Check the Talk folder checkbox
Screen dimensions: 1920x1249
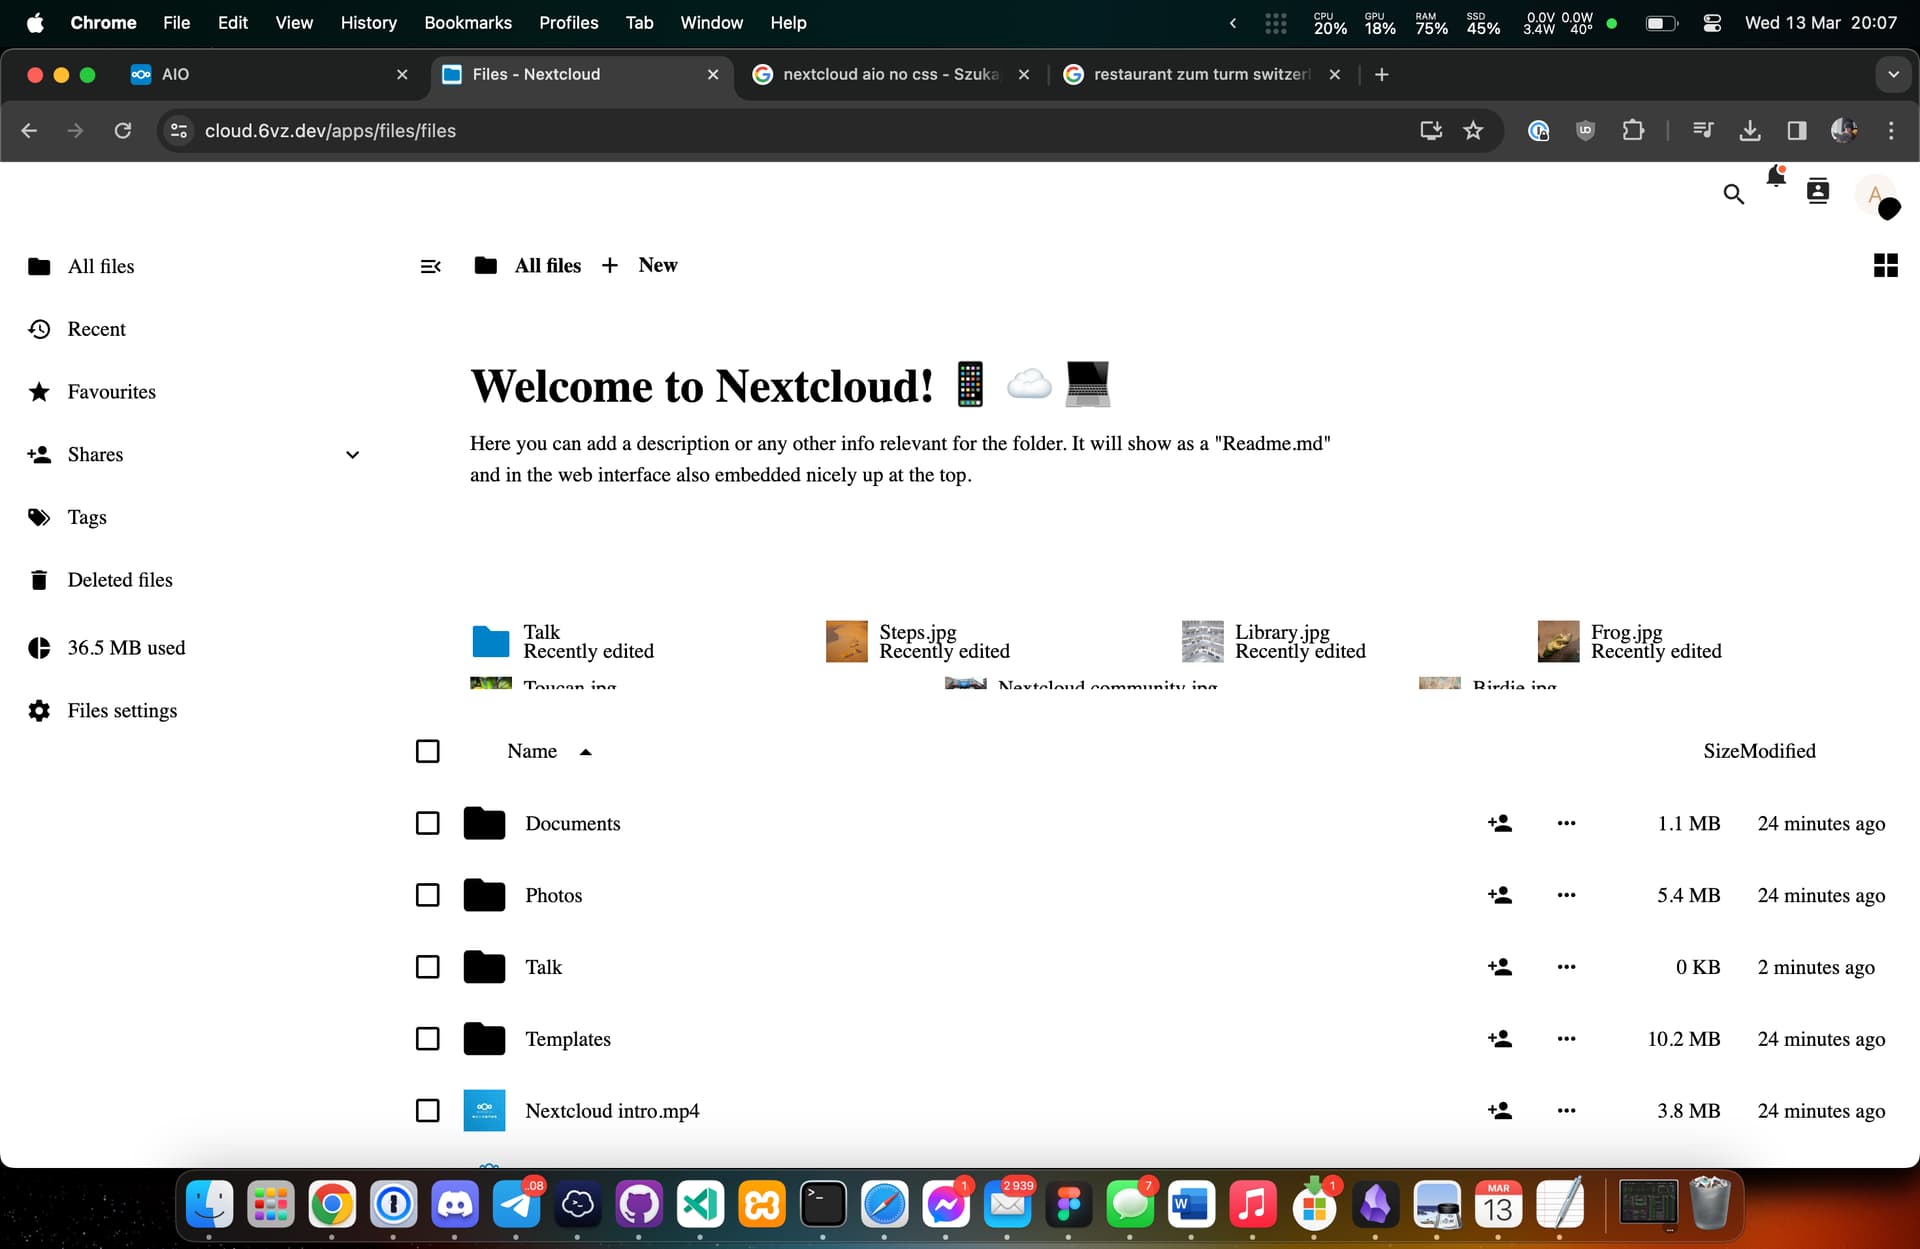[427, 967]
